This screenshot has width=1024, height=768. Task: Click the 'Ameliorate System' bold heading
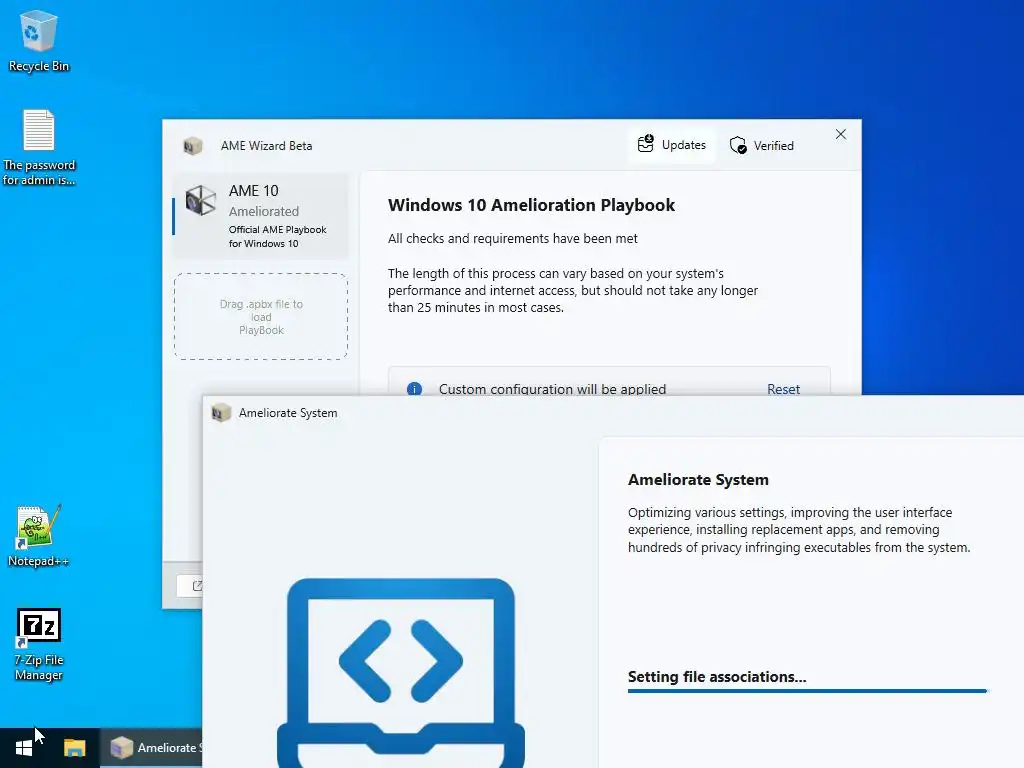[x=698, y=479]
